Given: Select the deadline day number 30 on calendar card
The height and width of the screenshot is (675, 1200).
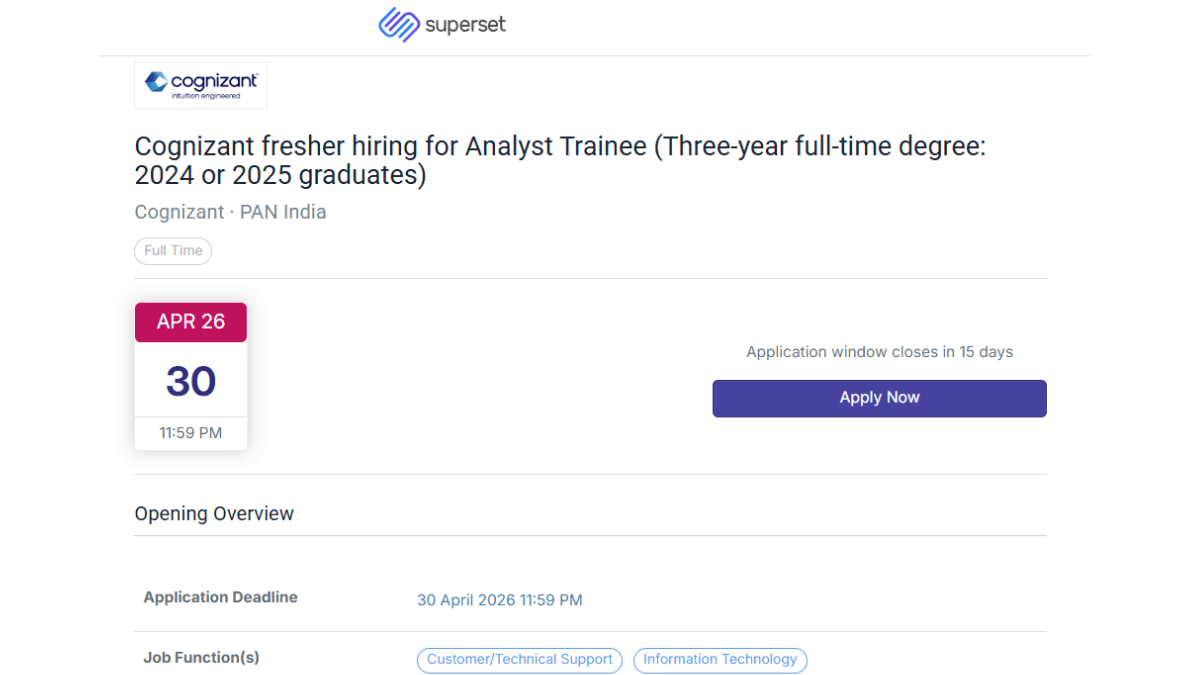Looking at the screenshot, I should 190,381.
